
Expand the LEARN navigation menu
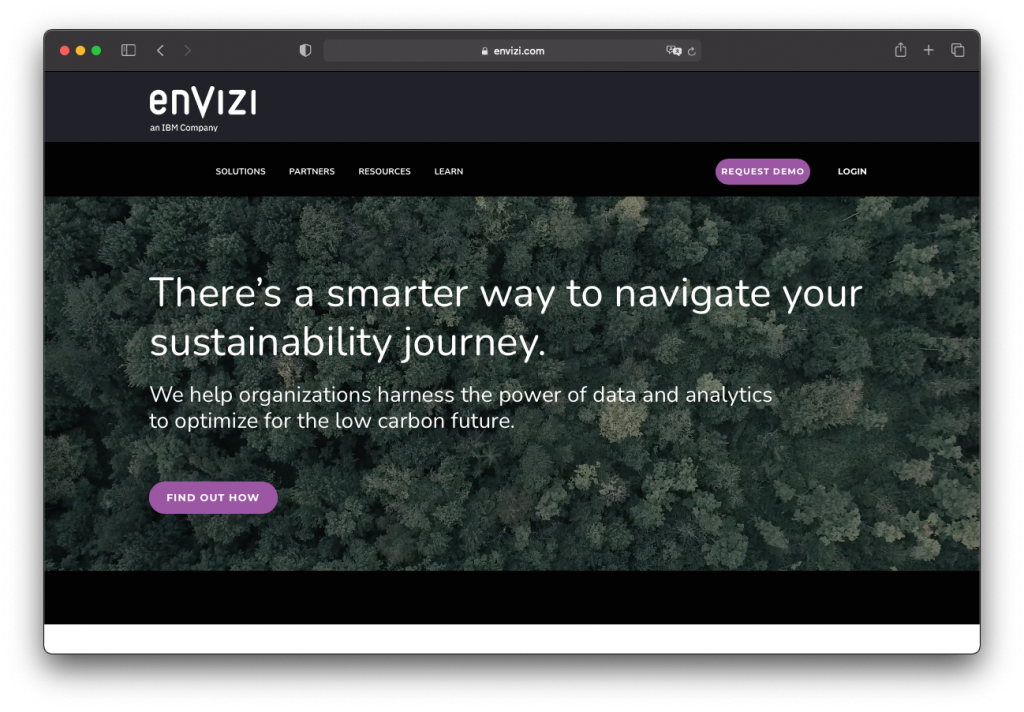tap(448, 171)
